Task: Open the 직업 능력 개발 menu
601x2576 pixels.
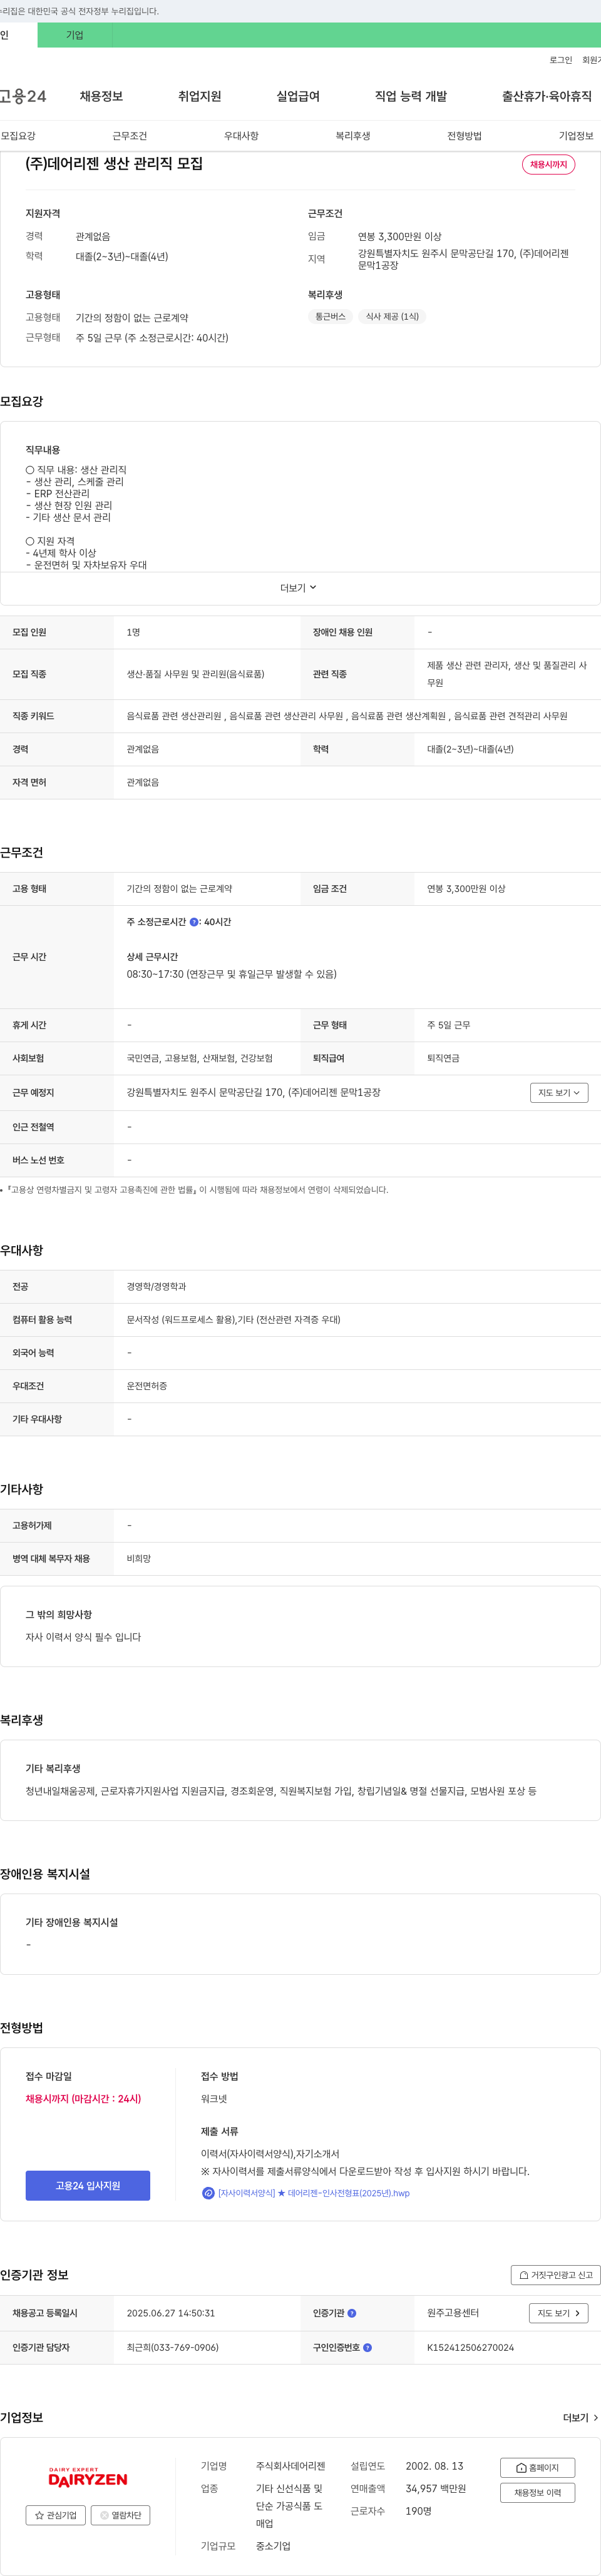Action: (x=411, y=96)
